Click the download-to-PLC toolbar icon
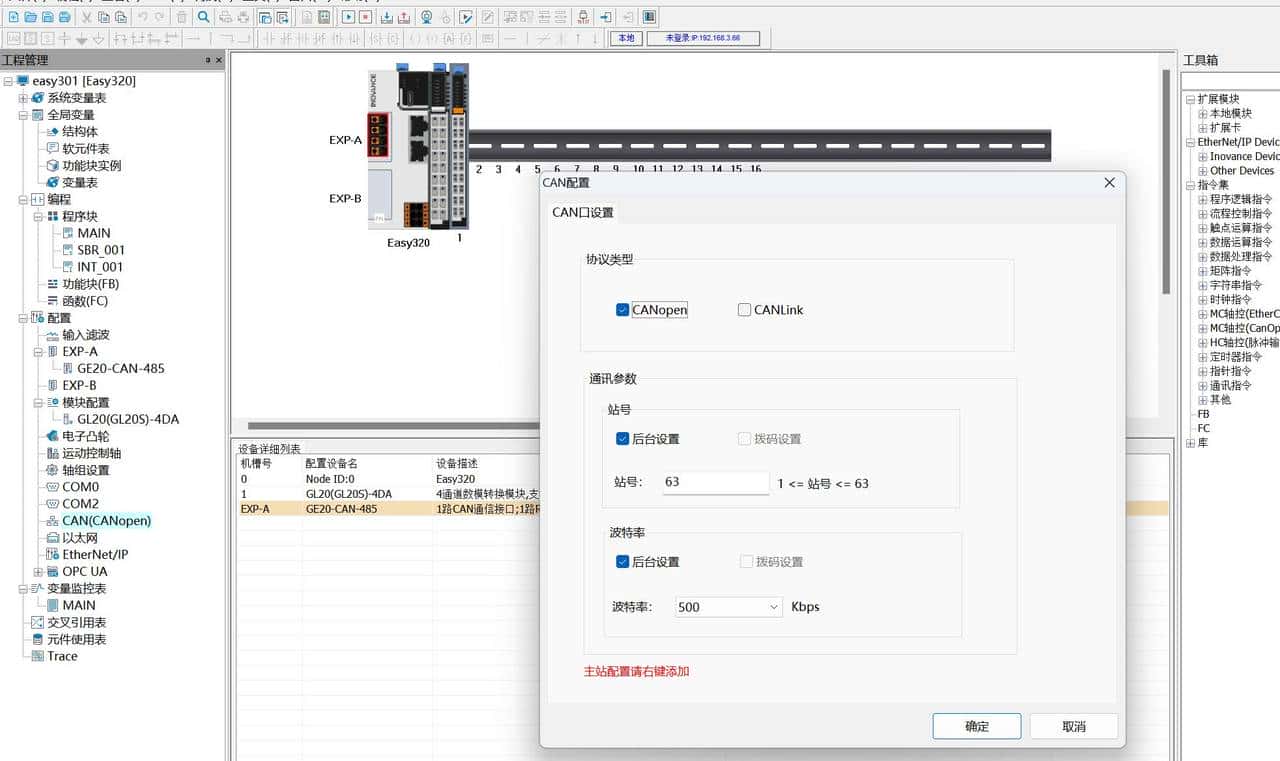 pos(389,17)
